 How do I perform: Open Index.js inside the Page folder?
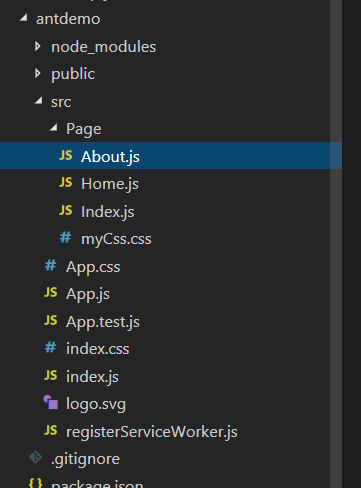108,212
